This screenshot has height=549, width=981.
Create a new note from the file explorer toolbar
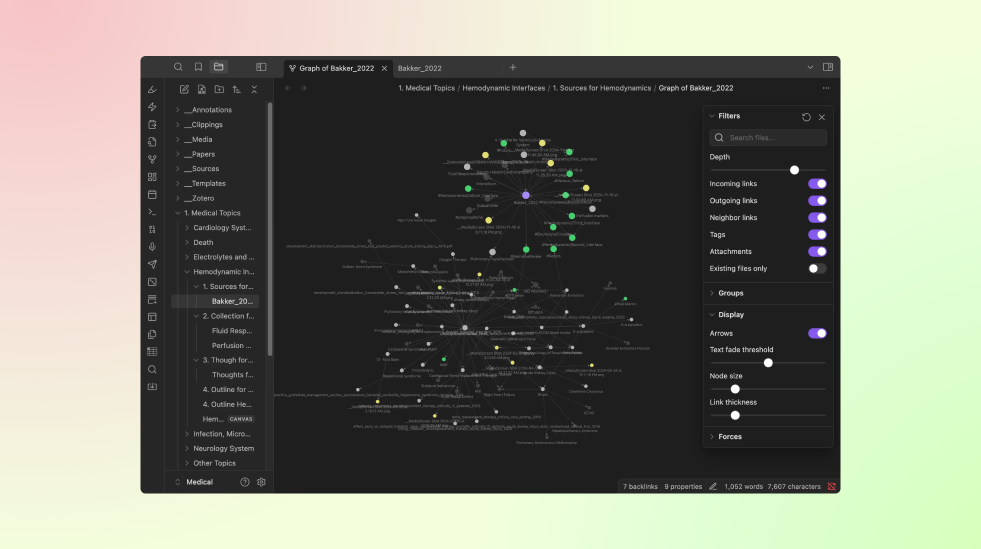pyautogui.click(x=184, y=90)
